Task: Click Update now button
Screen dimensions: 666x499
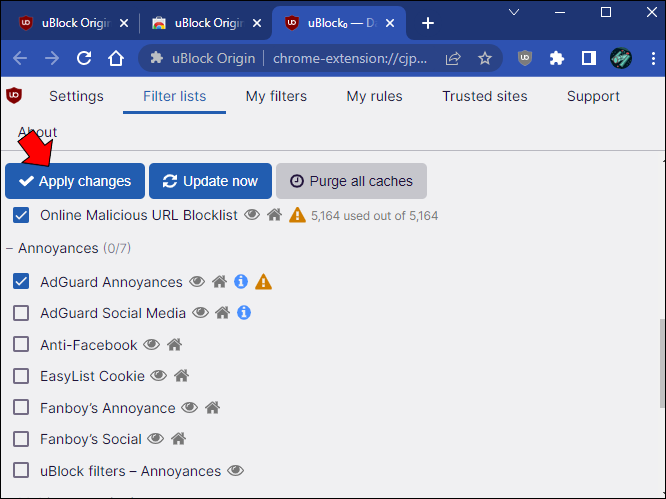Action: (x=210, y=181)
